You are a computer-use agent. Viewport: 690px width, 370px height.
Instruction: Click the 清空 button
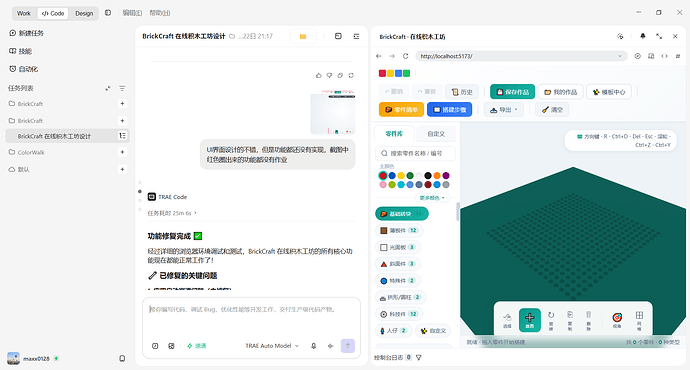point(552,110)
